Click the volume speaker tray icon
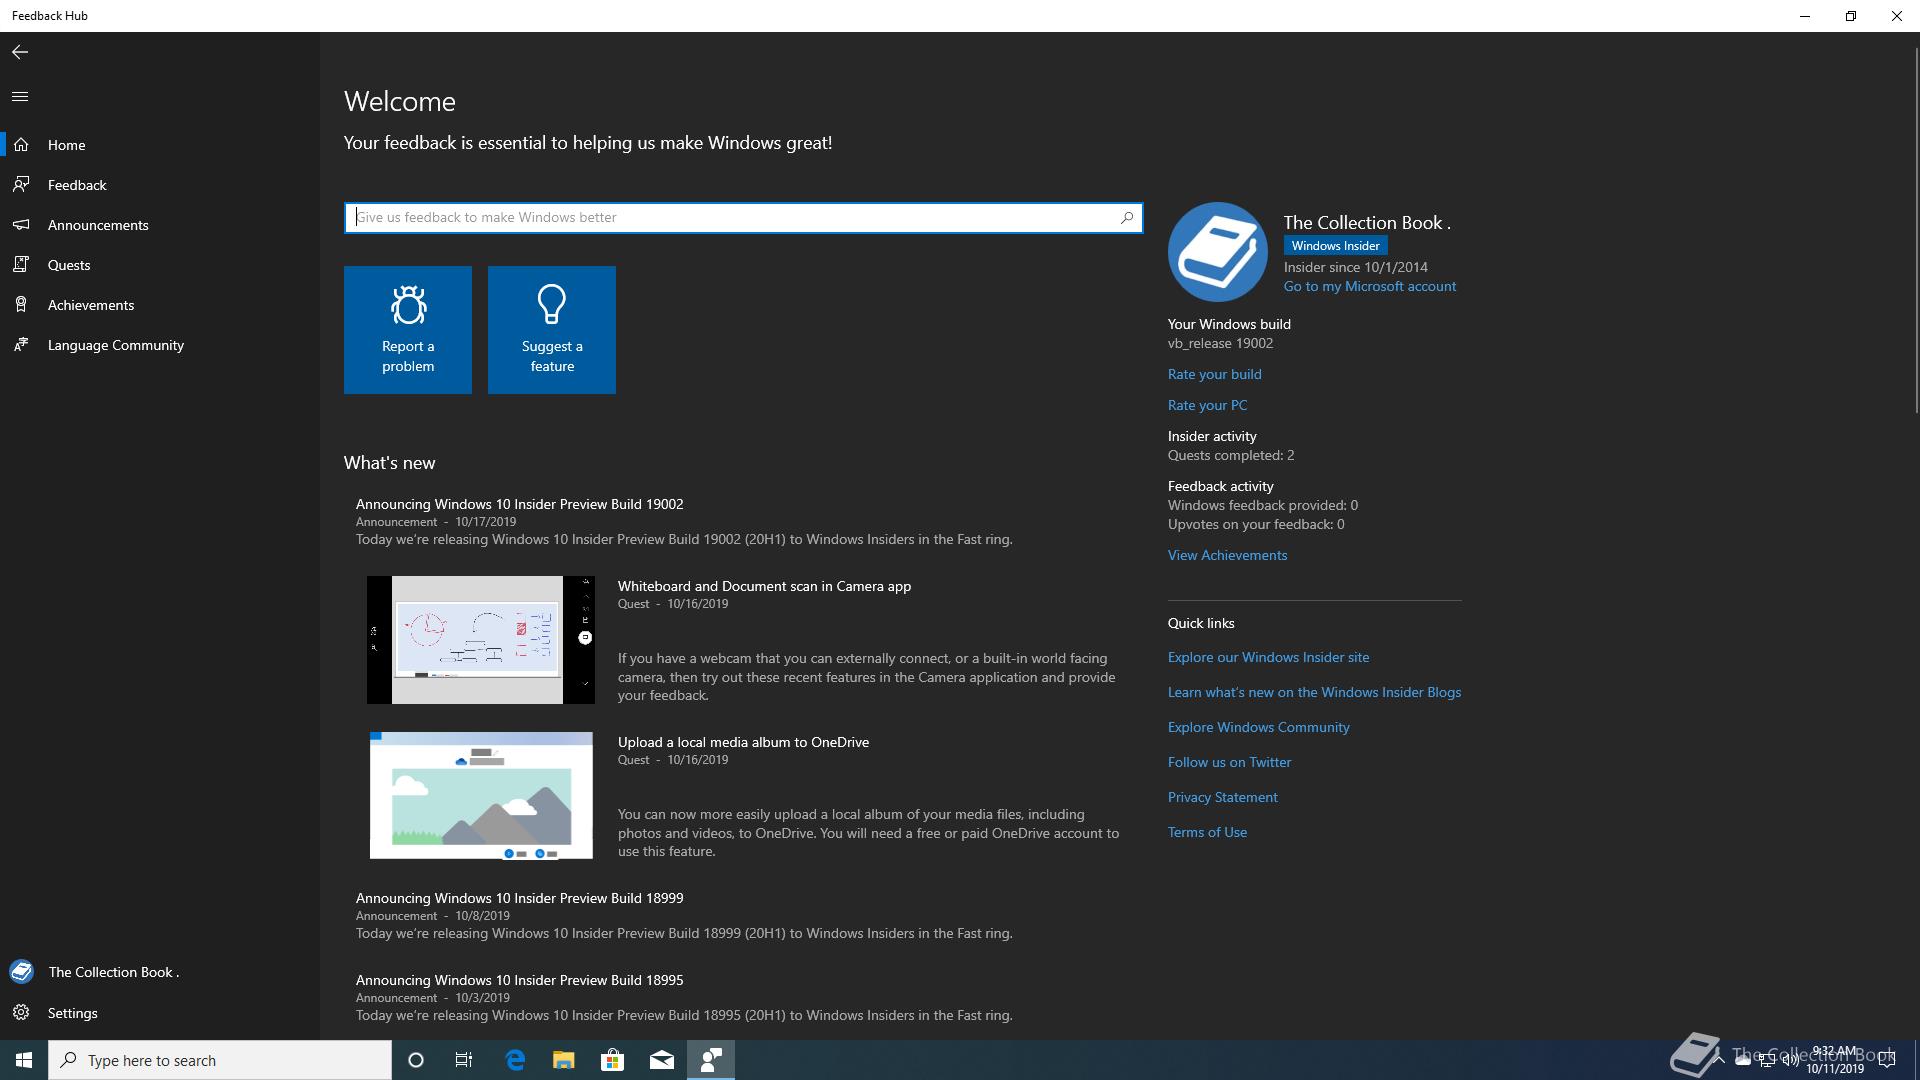The image size is (1920, 1080). pyautogui.click(x=1790, y=1060)
